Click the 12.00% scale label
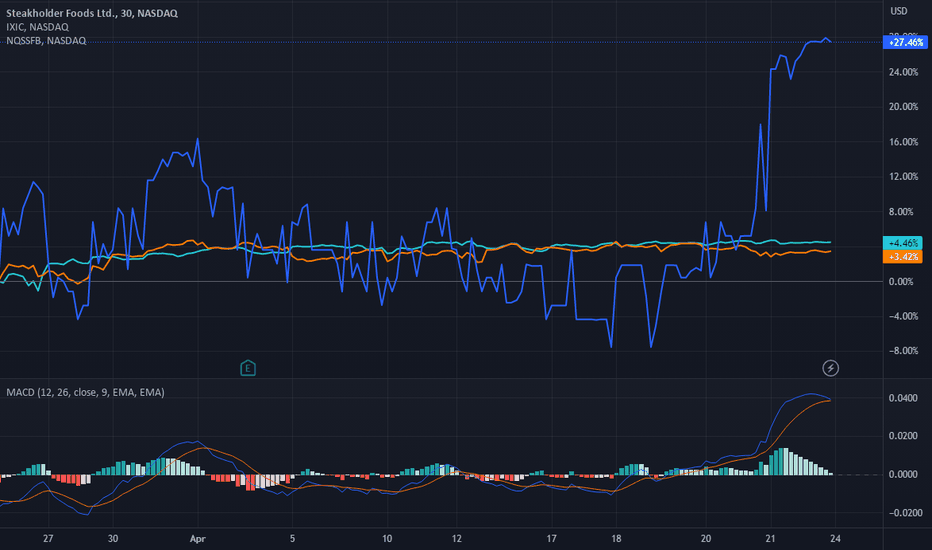This screenshot has height=550, width=932. point(903,177)
